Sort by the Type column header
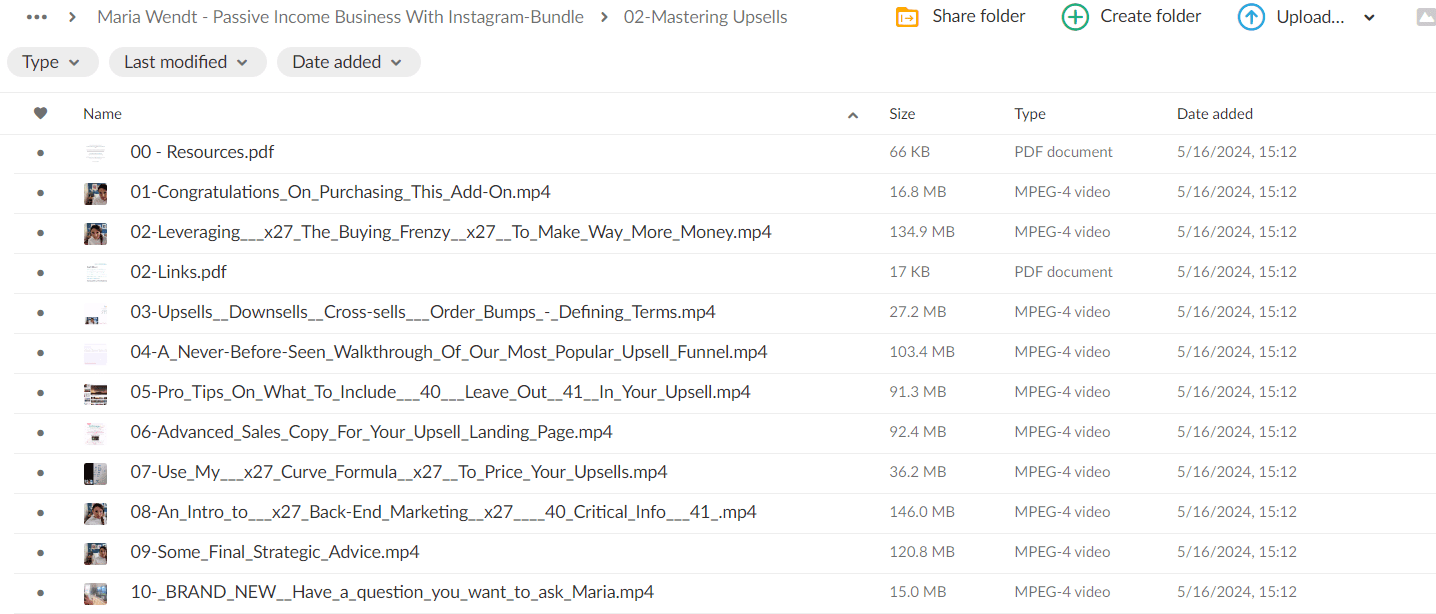 1030,114
